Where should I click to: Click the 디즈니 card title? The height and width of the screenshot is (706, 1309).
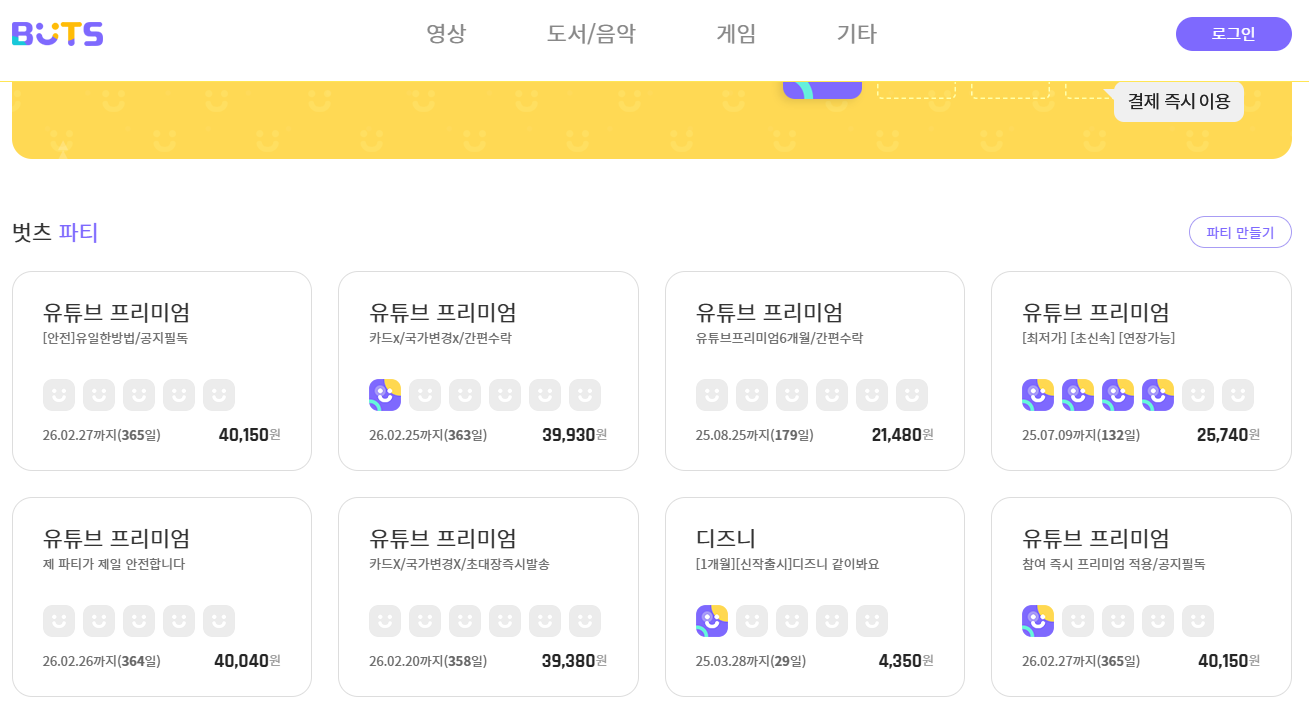(726, 538)
